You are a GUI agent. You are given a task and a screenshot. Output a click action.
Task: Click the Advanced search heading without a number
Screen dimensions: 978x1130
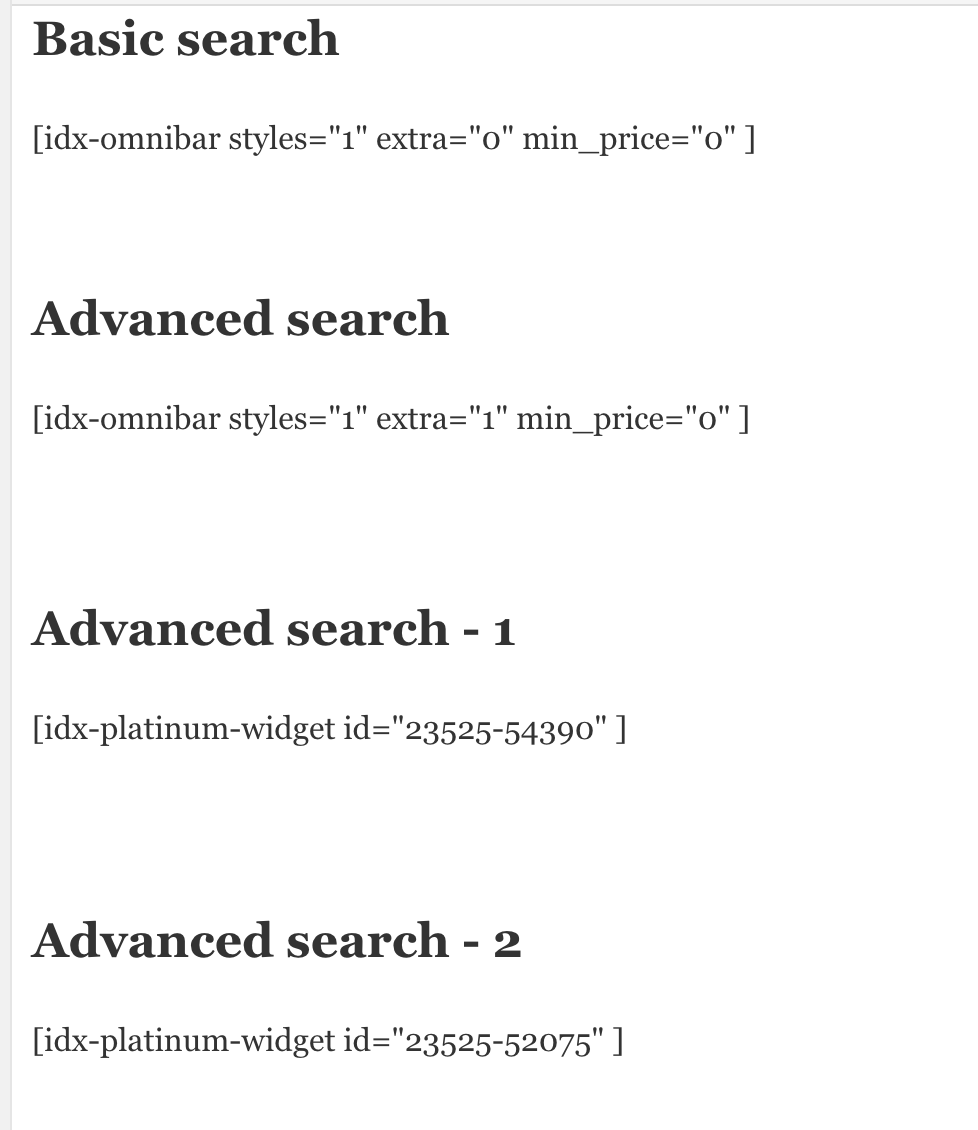(240, 319)
